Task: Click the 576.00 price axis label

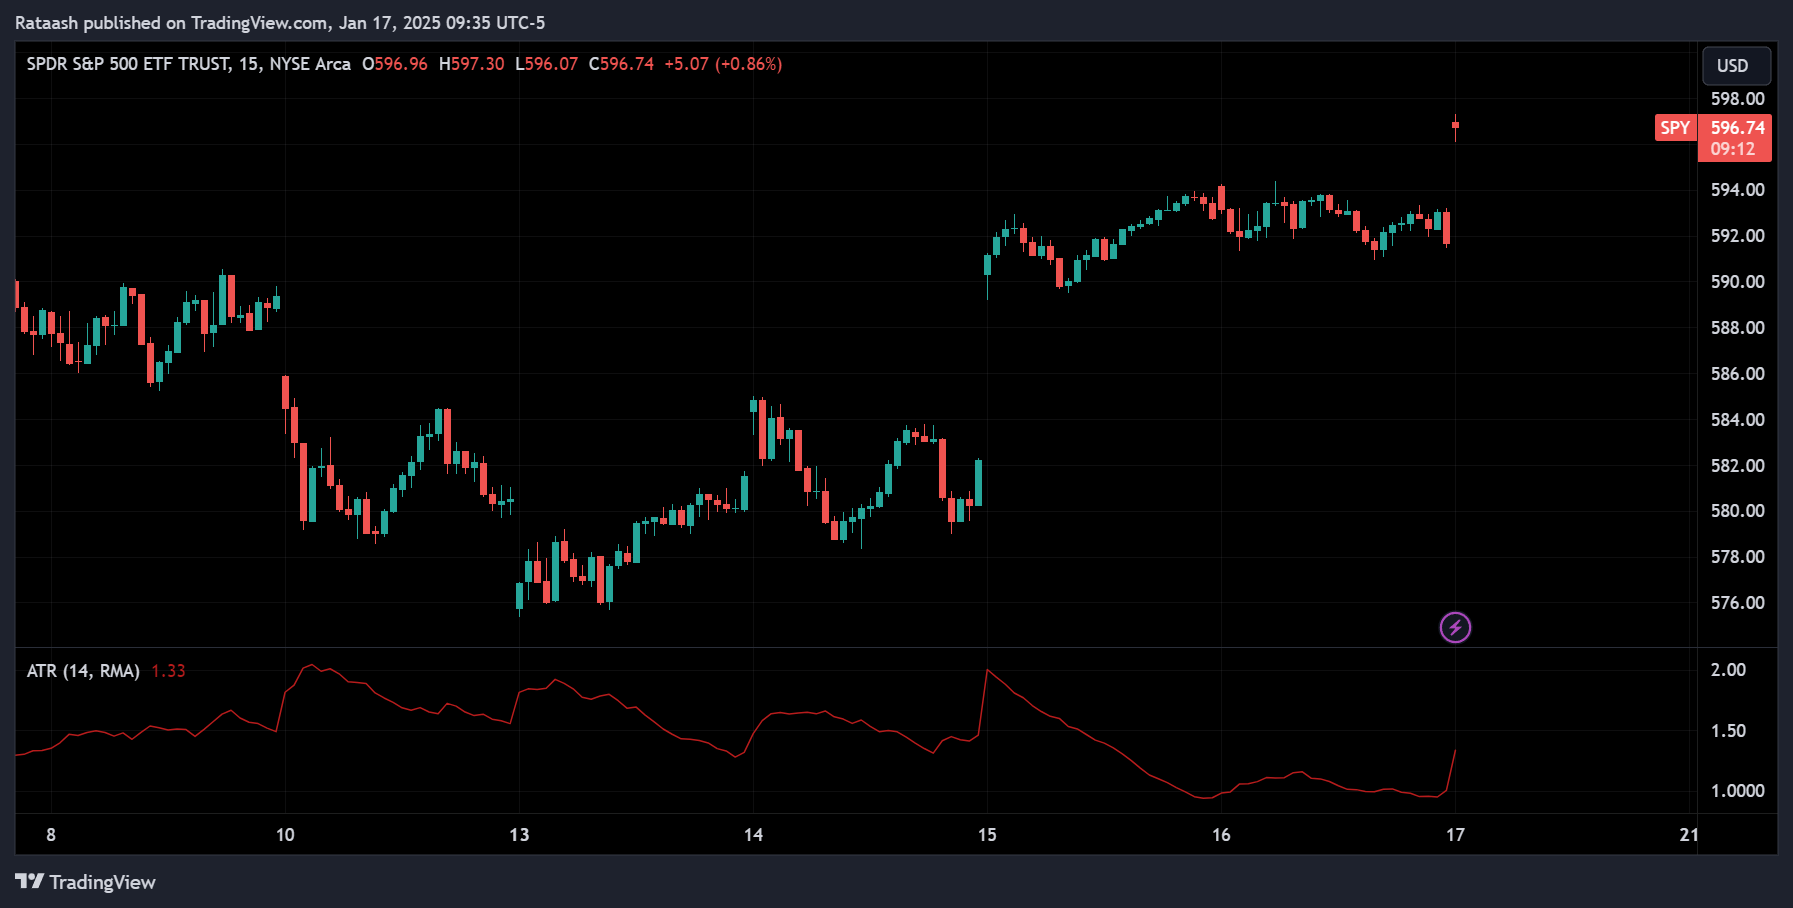Action: 1737,603
